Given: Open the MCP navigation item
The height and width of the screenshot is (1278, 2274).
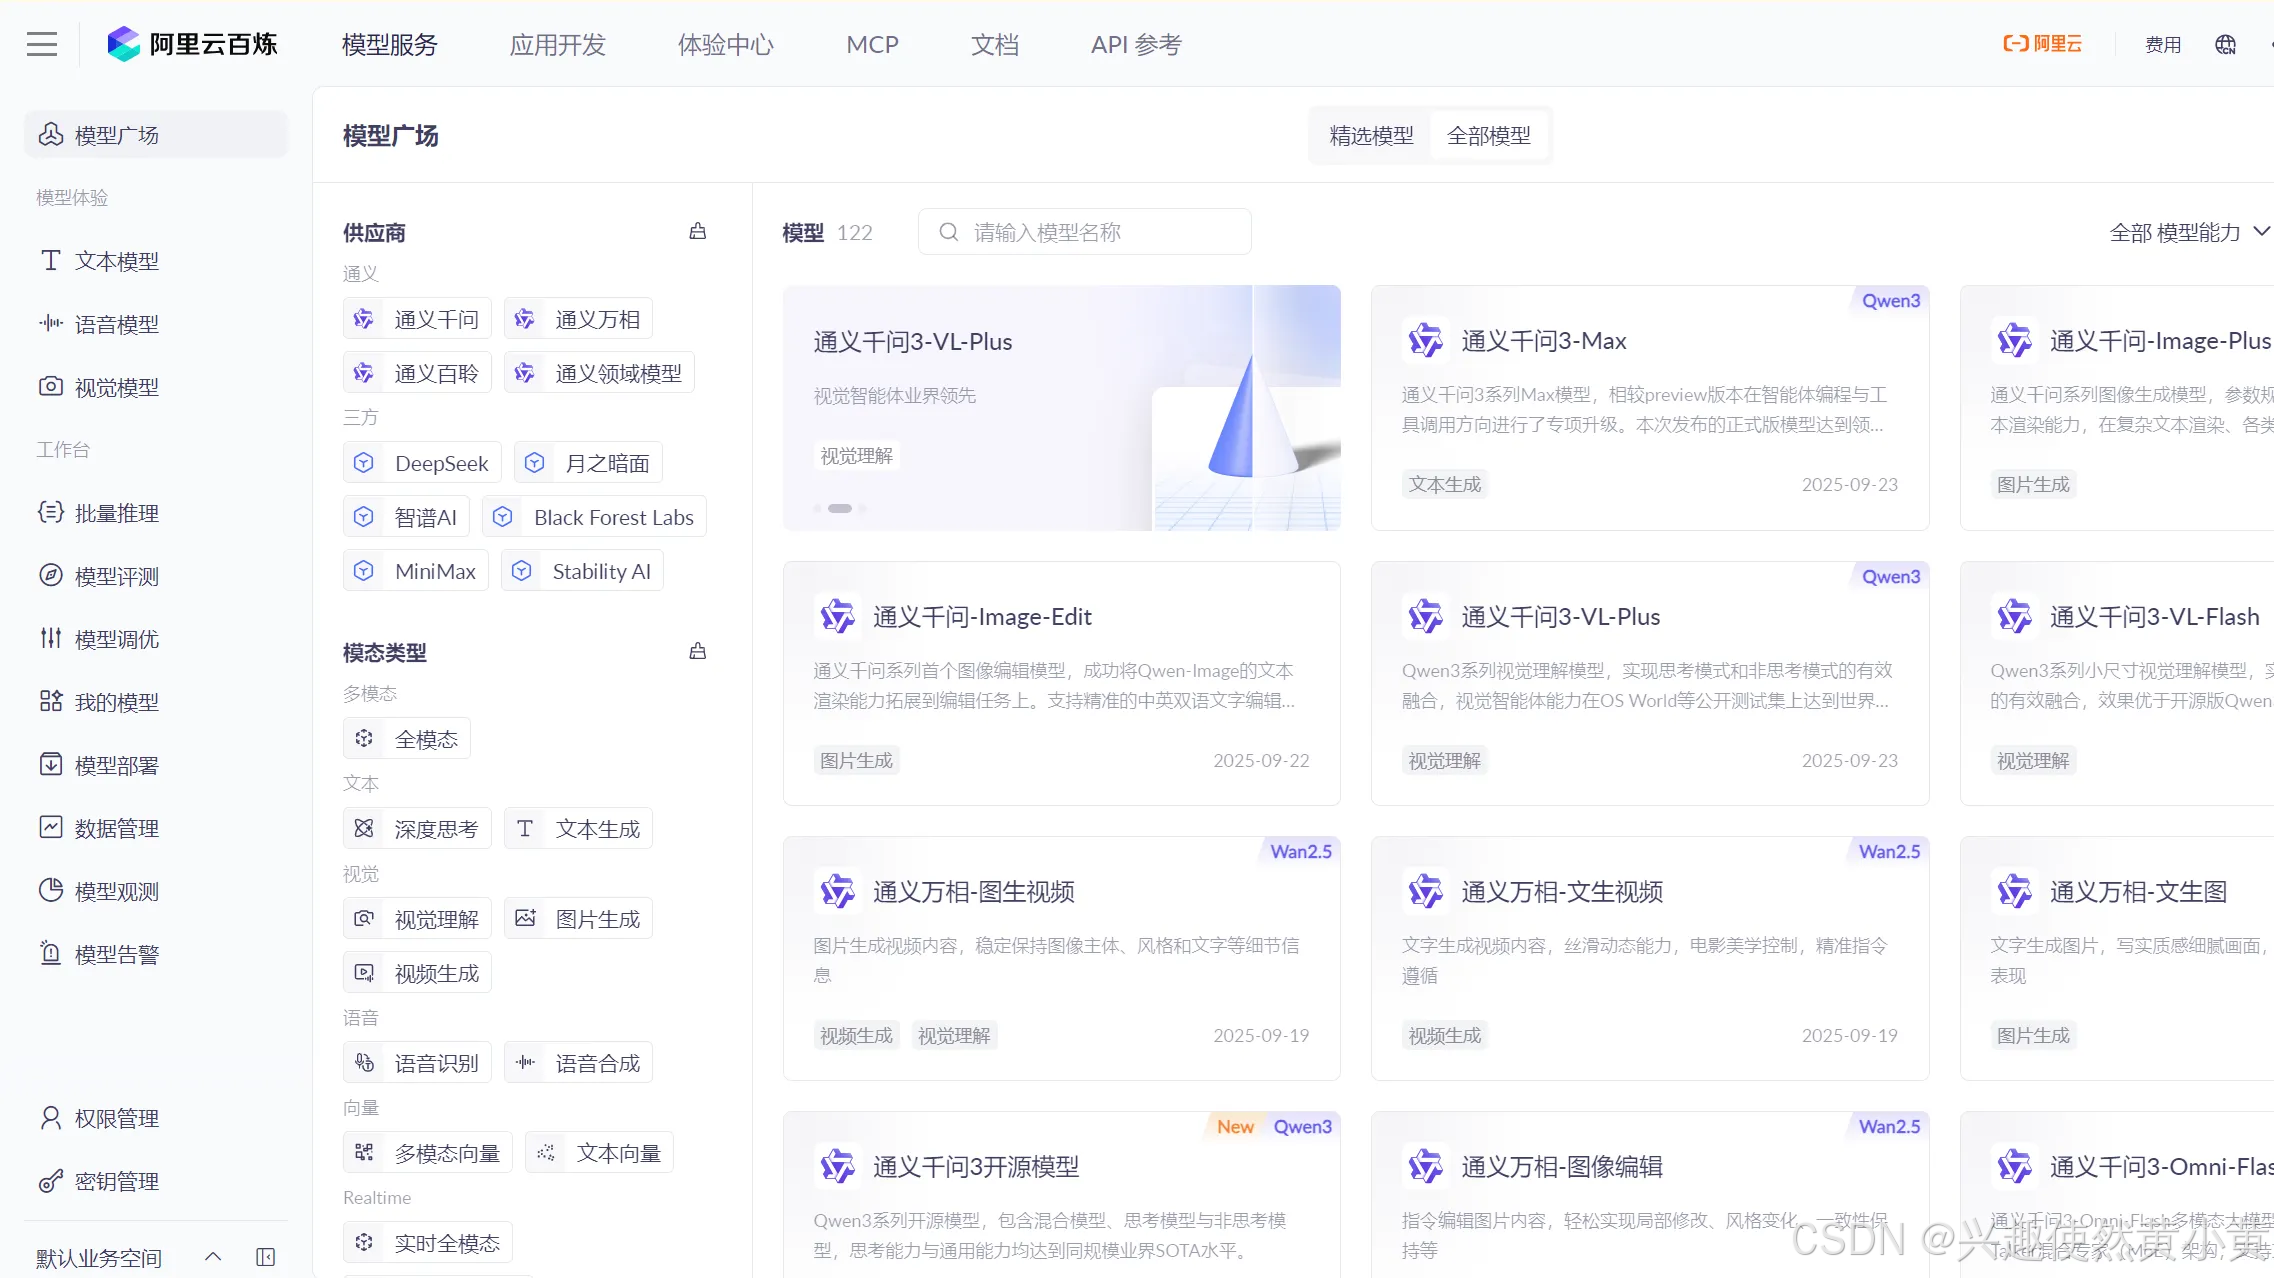Looking at the screenshot, I should tap(872, 45).
